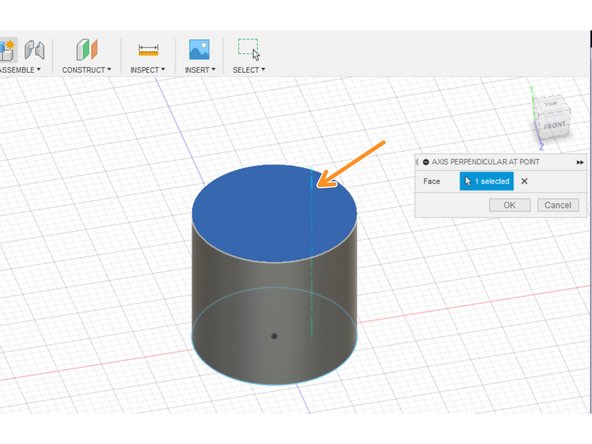Click the Insert image icon
This screenshot has height=444, width=592.
[x=199, y=49]
